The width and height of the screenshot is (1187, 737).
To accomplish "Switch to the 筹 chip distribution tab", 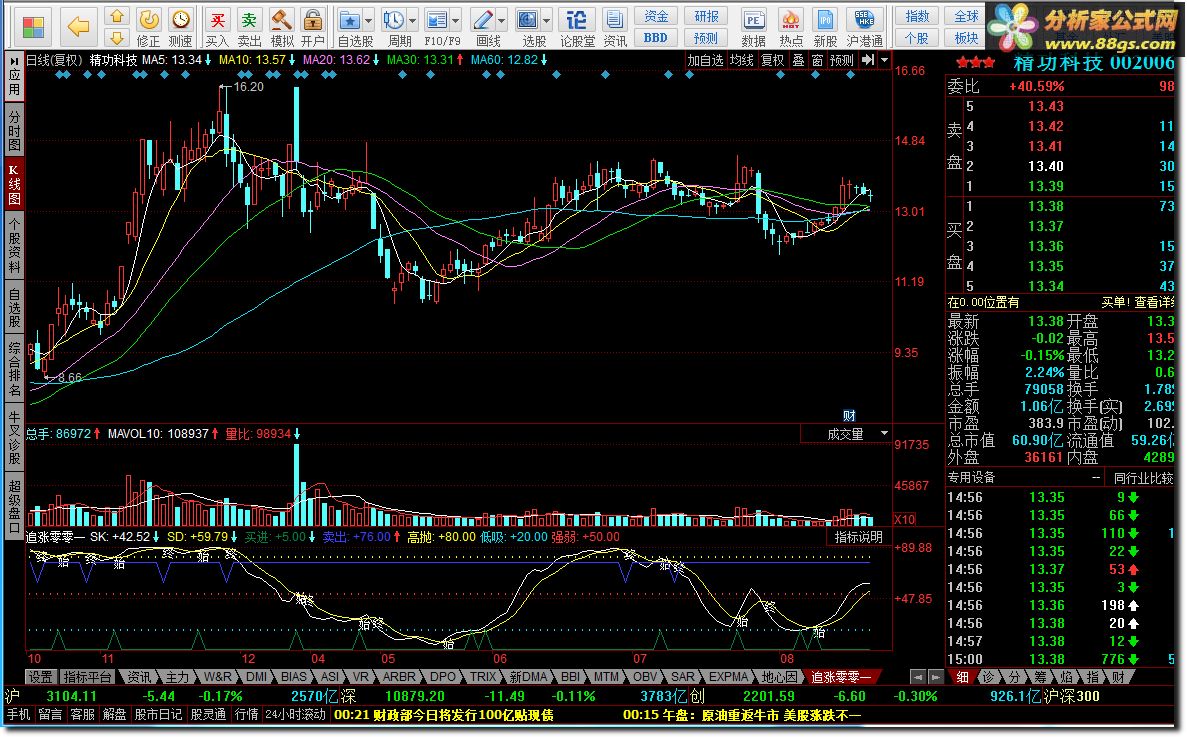I will (1041, 676).
